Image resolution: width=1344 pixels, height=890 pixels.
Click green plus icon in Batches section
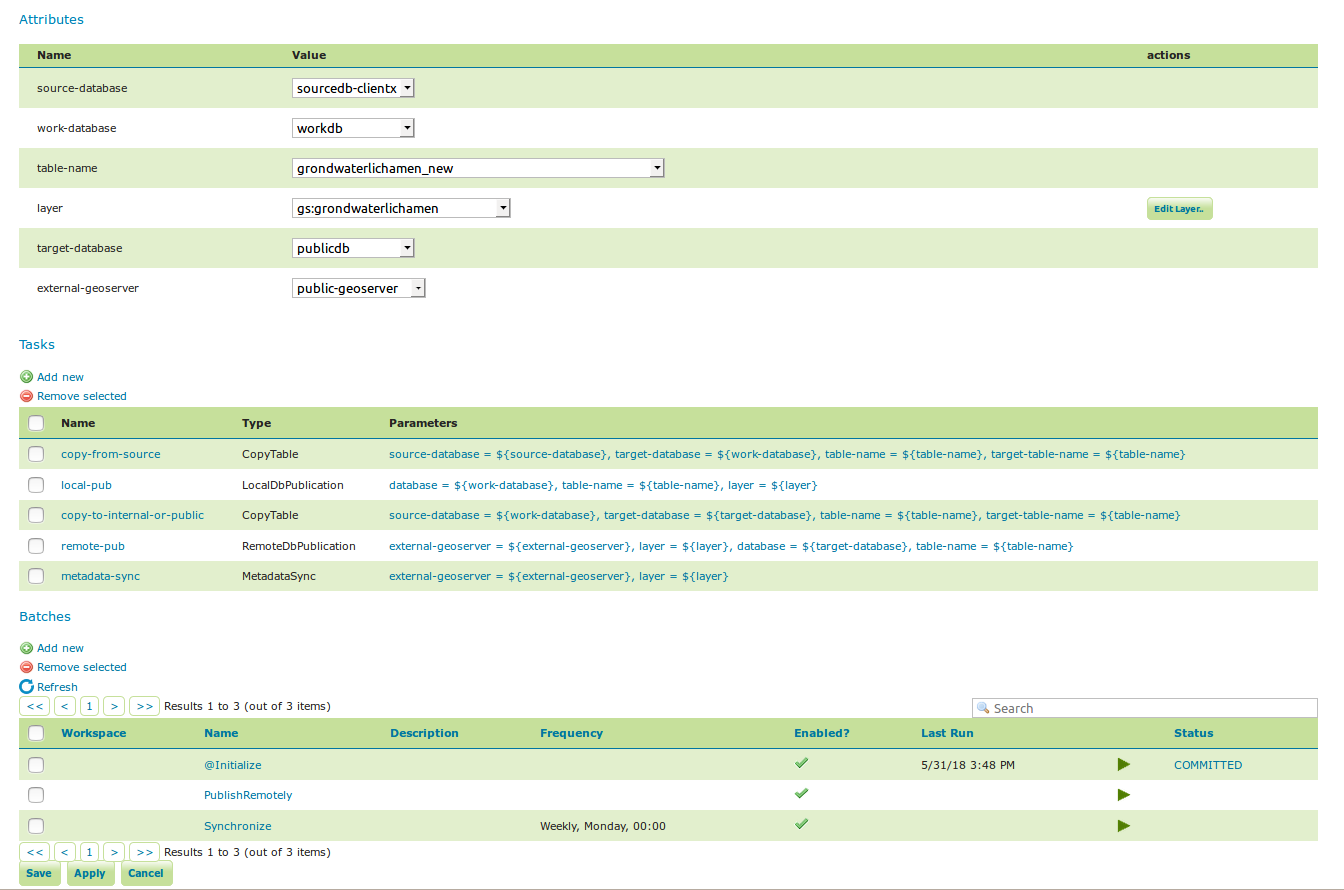(x=26, y=648)
